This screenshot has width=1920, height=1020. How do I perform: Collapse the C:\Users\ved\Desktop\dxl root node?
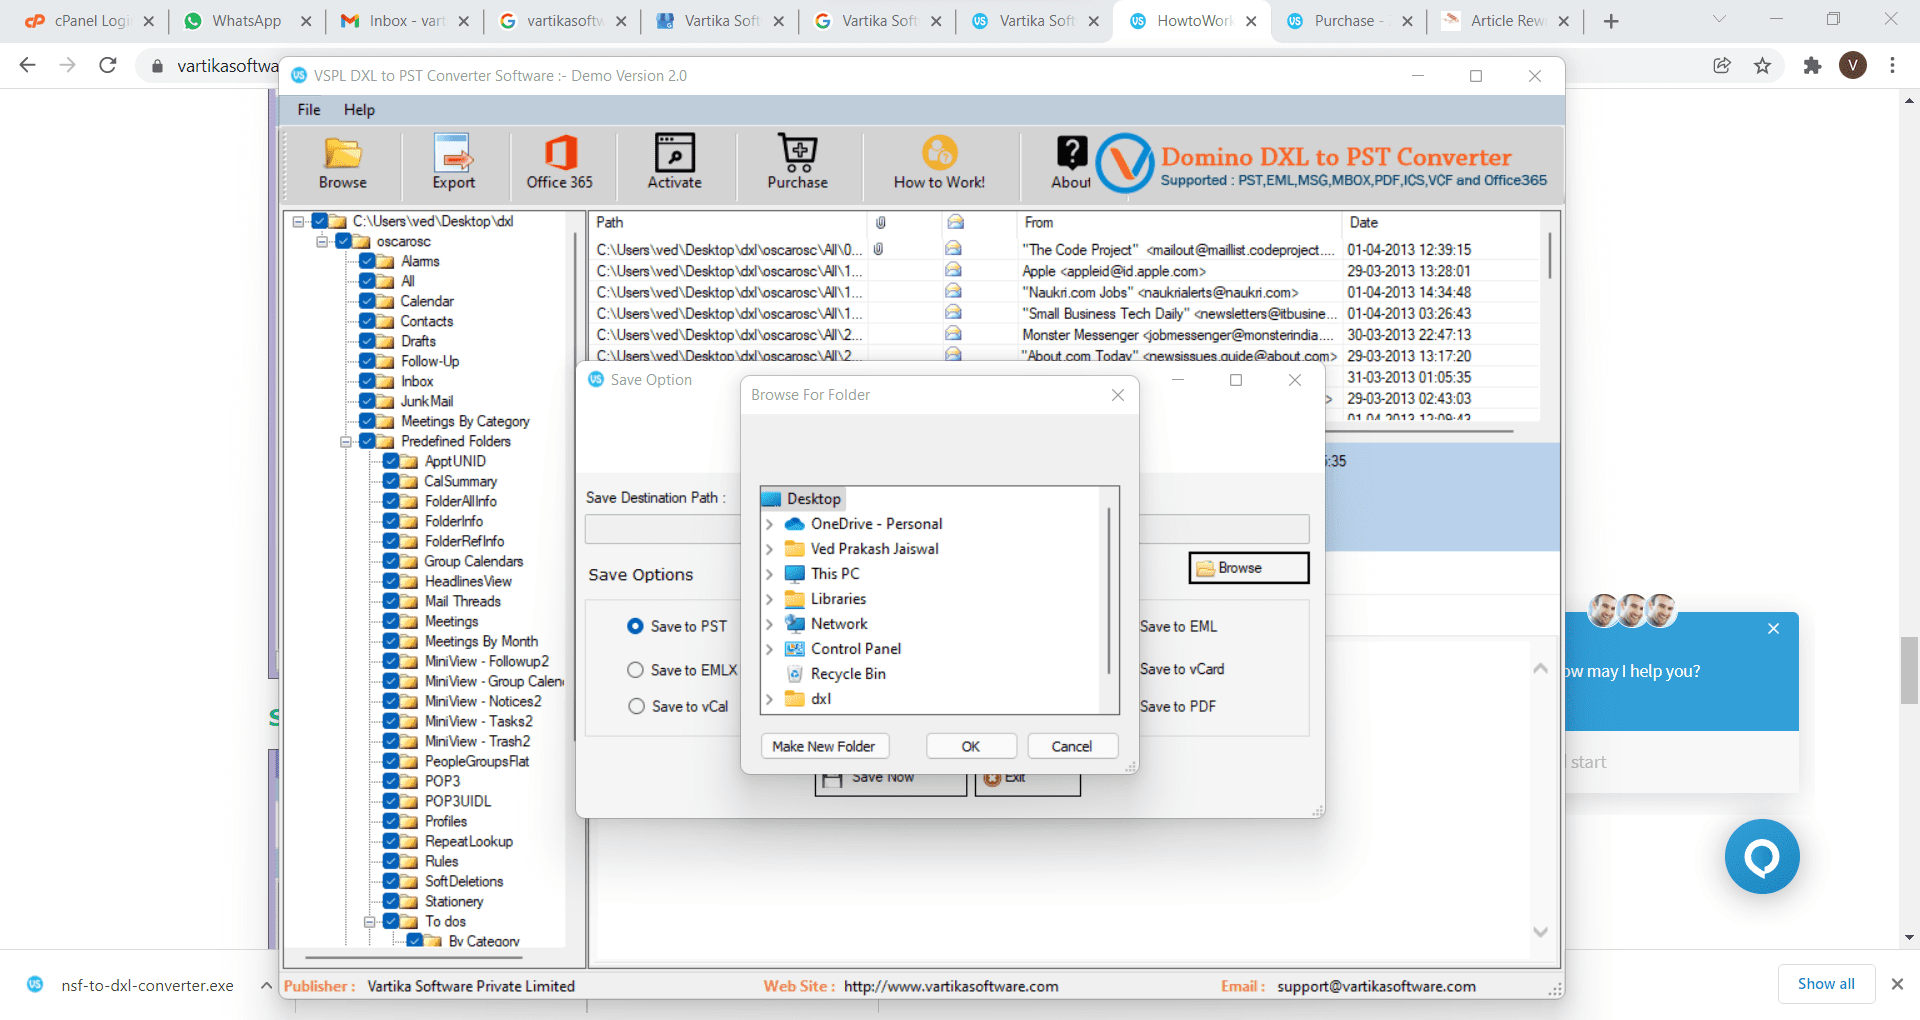(x=298, y=221)
